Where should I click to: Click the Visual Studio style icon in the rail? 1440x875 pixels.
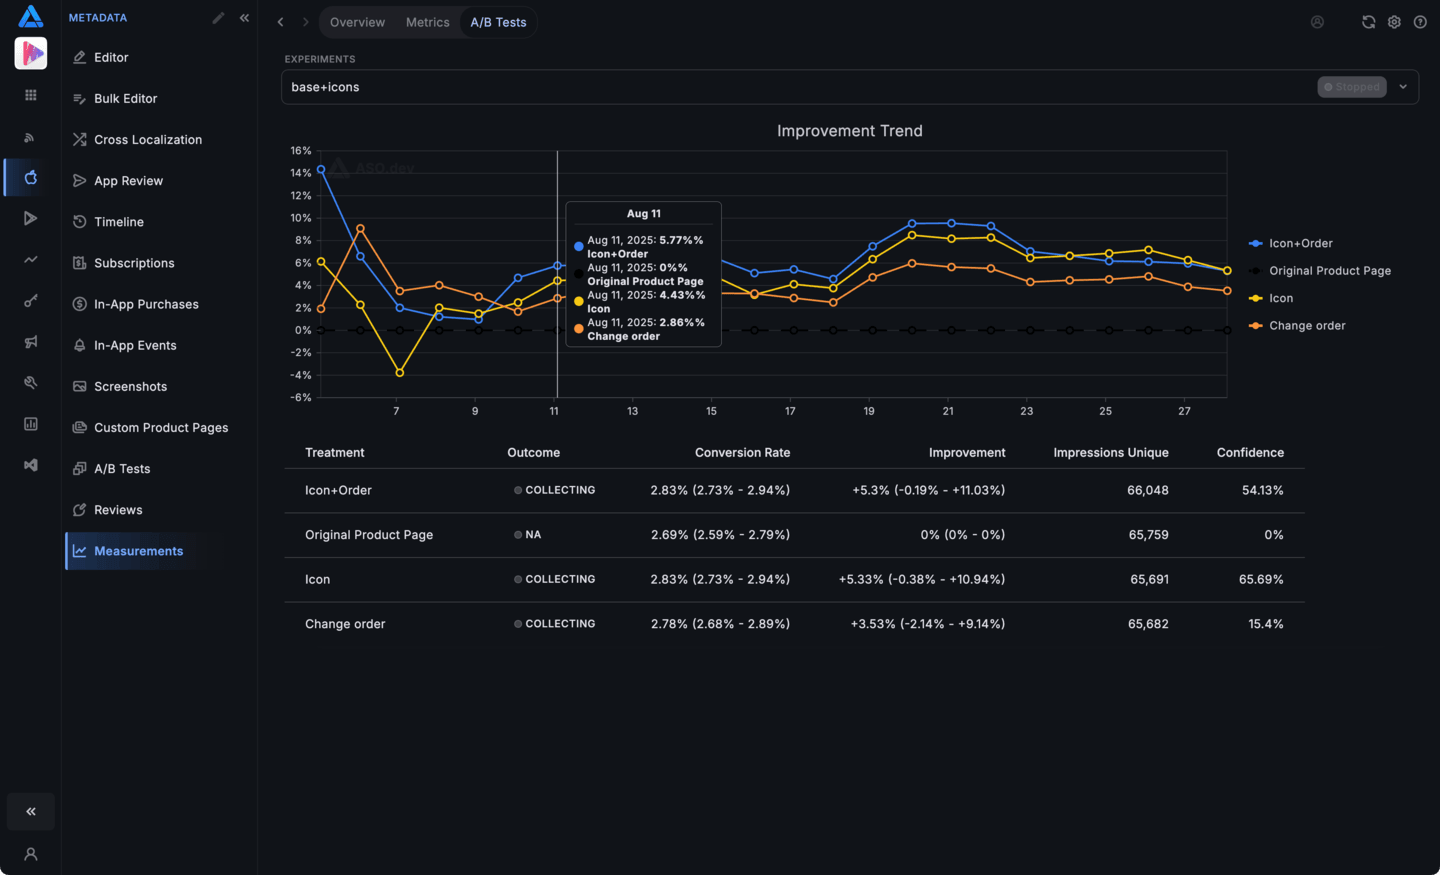pyautogui.click(x=31, y=465)
